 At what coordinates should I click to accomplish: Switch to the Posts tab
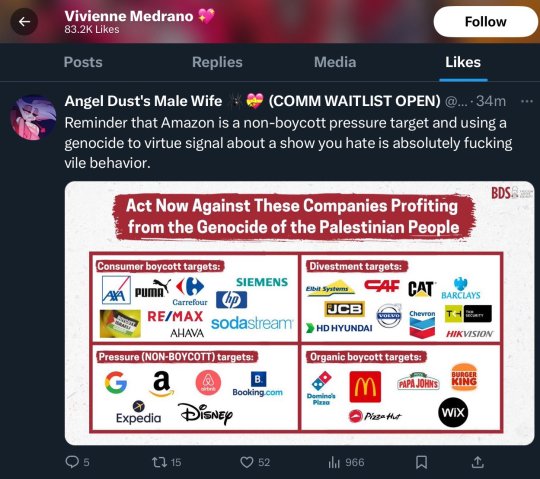pyautogui.click(x=83, y=62)
